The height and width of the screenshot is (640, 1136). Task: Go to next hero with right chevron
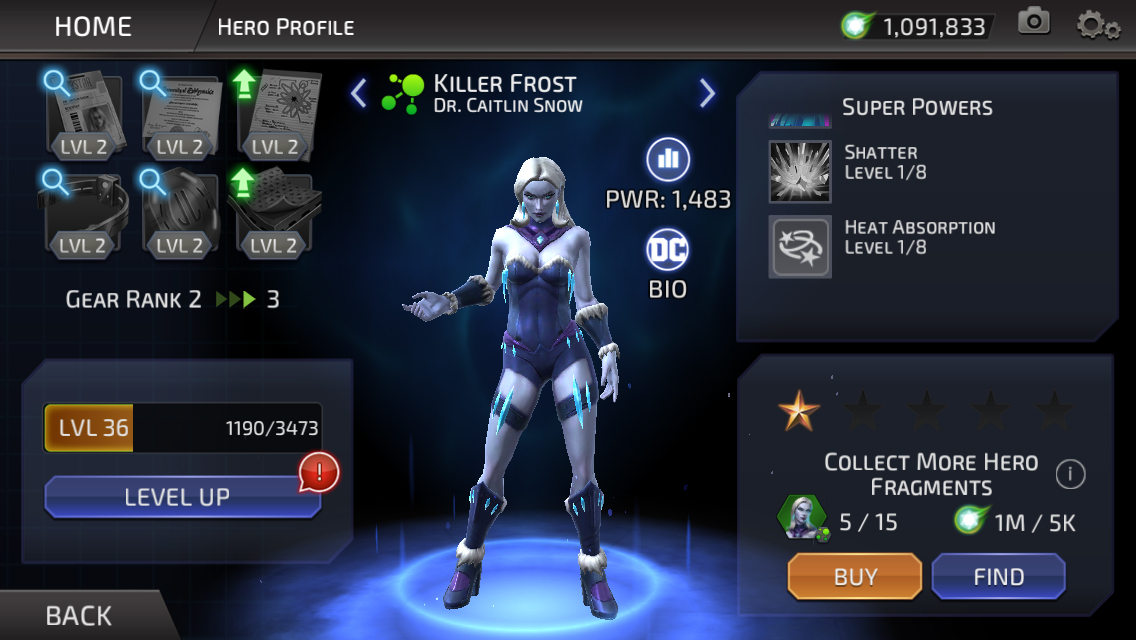(x=707, y=93)
